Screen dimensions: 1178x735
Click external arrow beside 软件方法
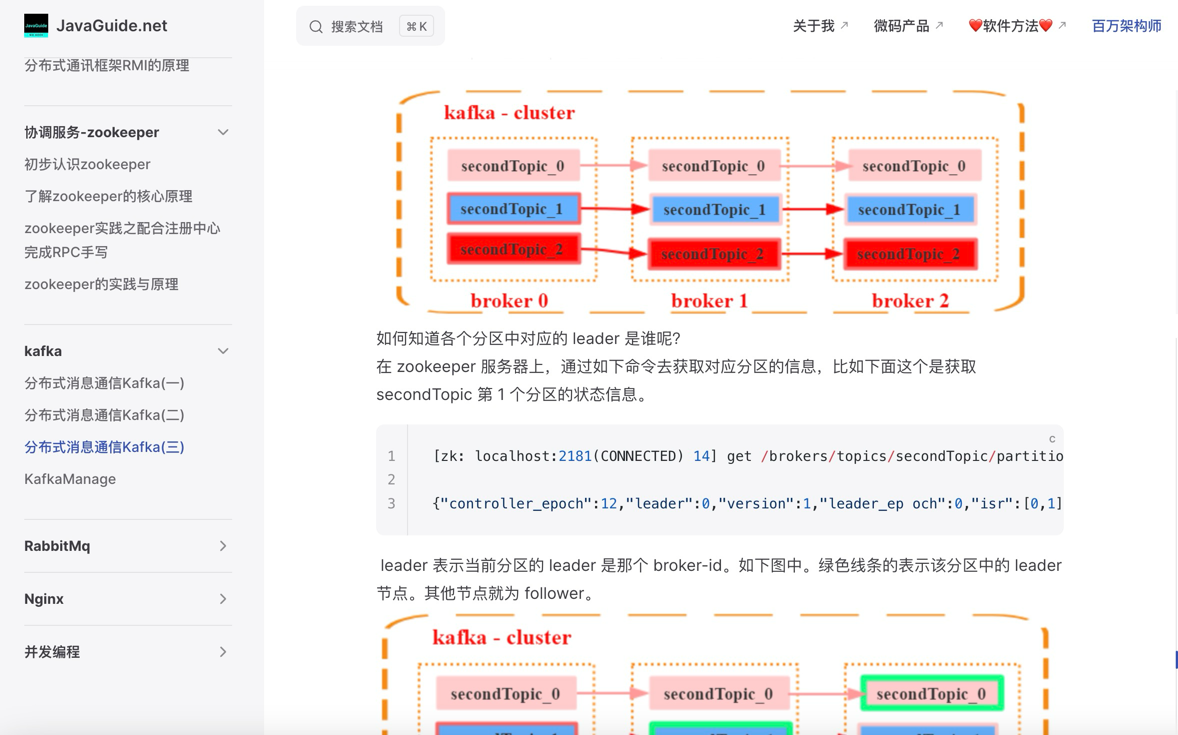click(x=1062, y=26)
